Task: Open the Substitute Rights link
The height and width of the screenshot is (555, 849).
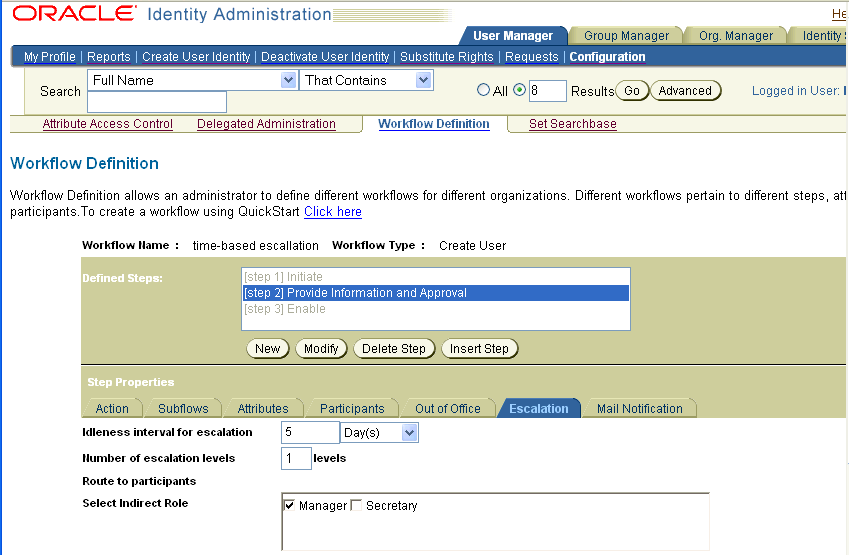Action: click(447, 57)
